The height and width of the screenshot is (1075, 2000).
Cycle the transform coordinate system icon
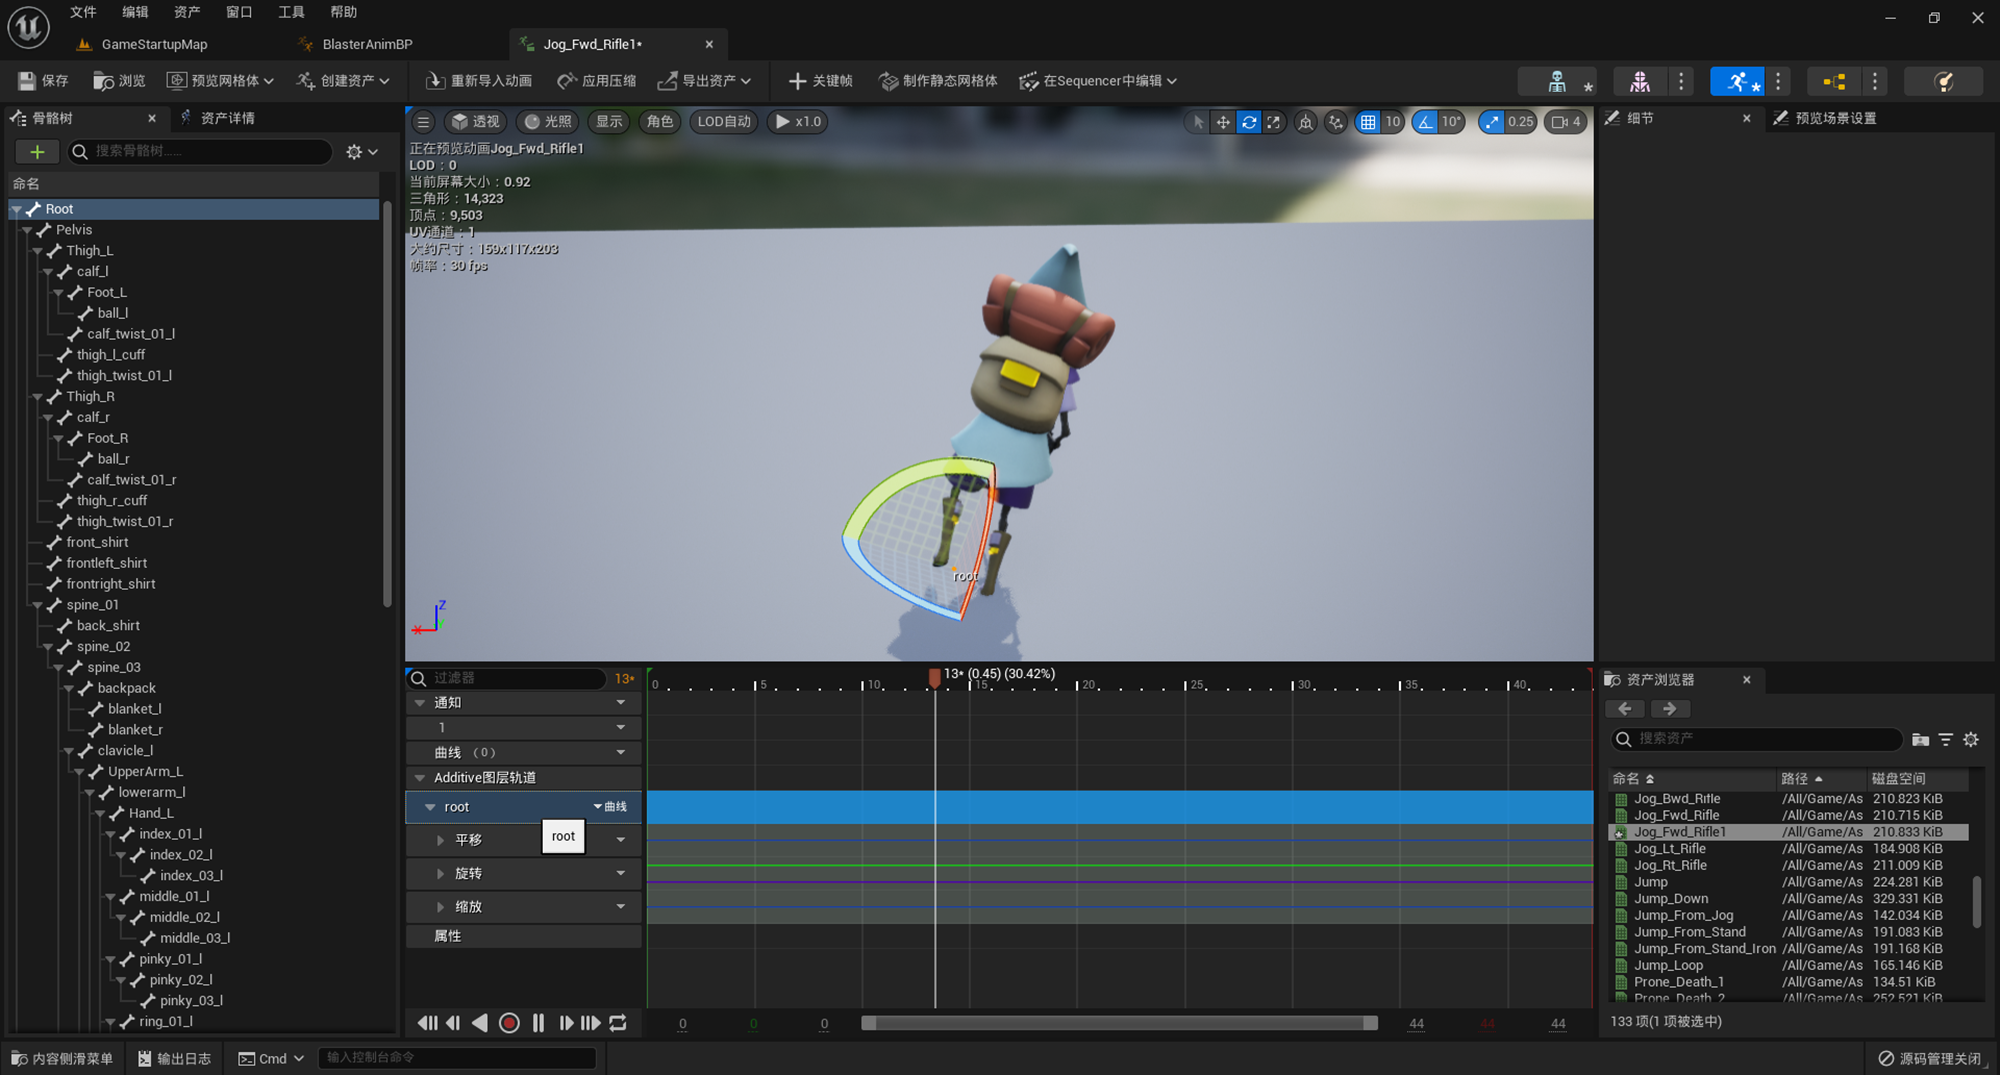click(1305, 122)
